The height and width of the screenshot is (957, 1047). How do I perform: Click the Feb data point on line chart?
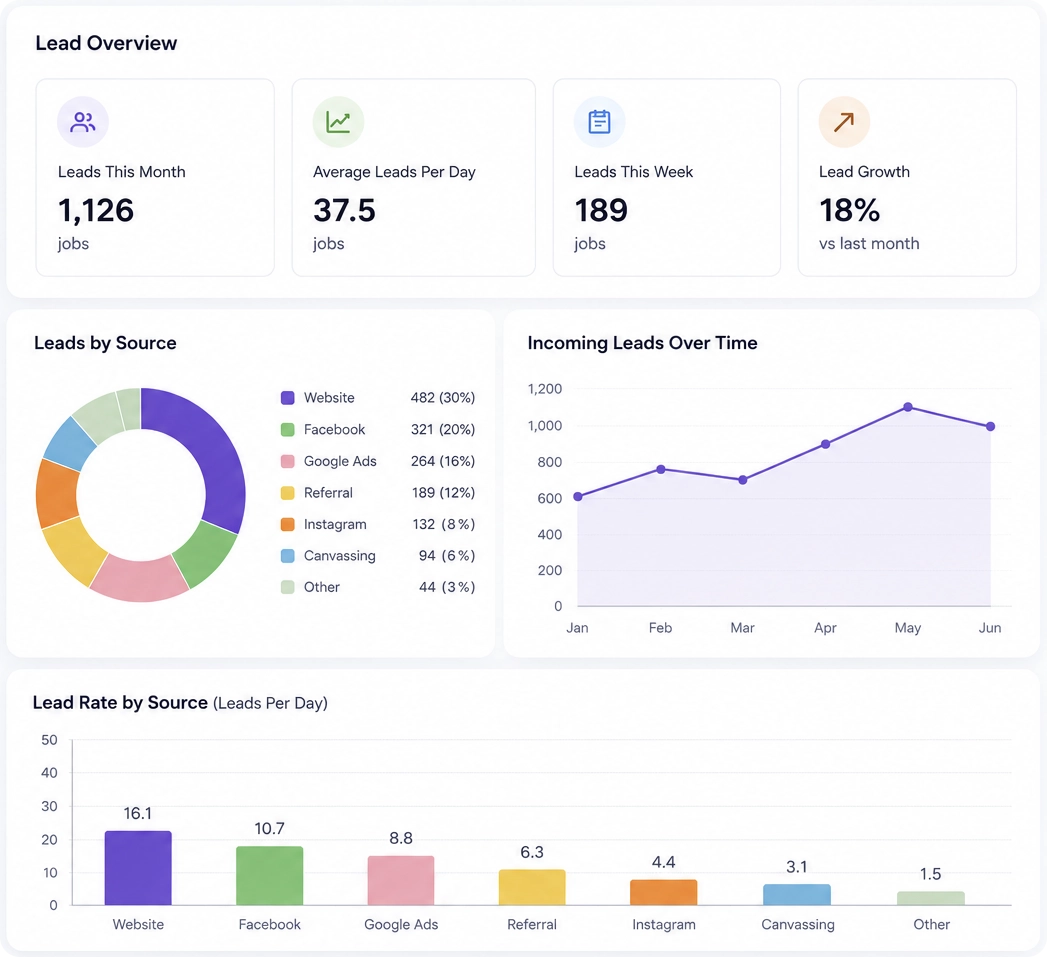tap(660, 469)
